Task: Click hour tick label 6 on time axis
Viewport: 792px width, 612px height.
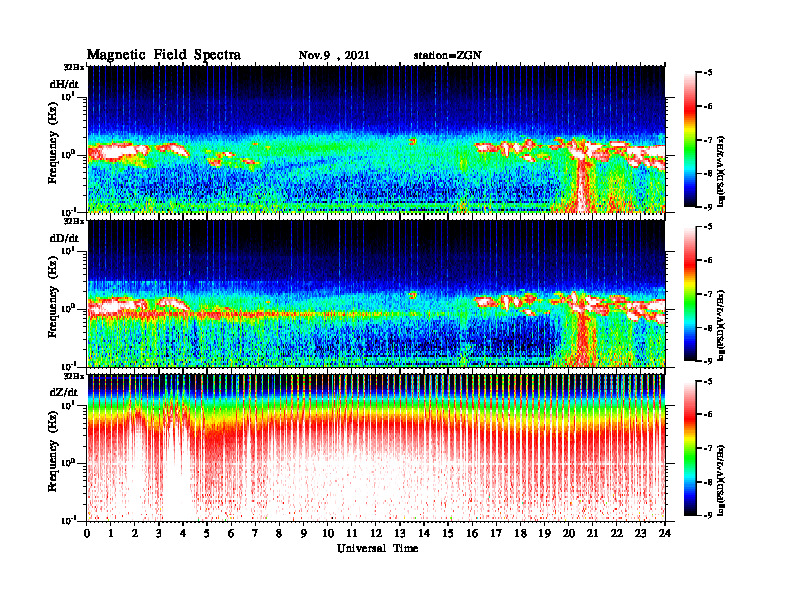Action: tap(231, 533)
